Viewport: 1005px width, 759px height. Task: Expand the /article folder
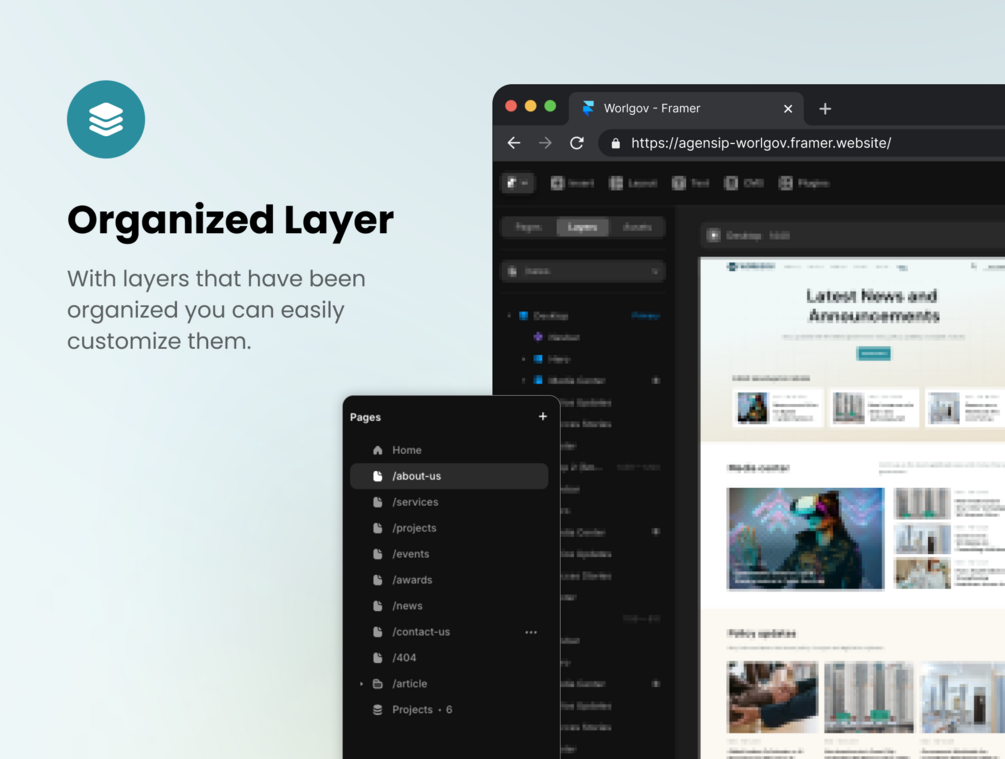[361, 684]
